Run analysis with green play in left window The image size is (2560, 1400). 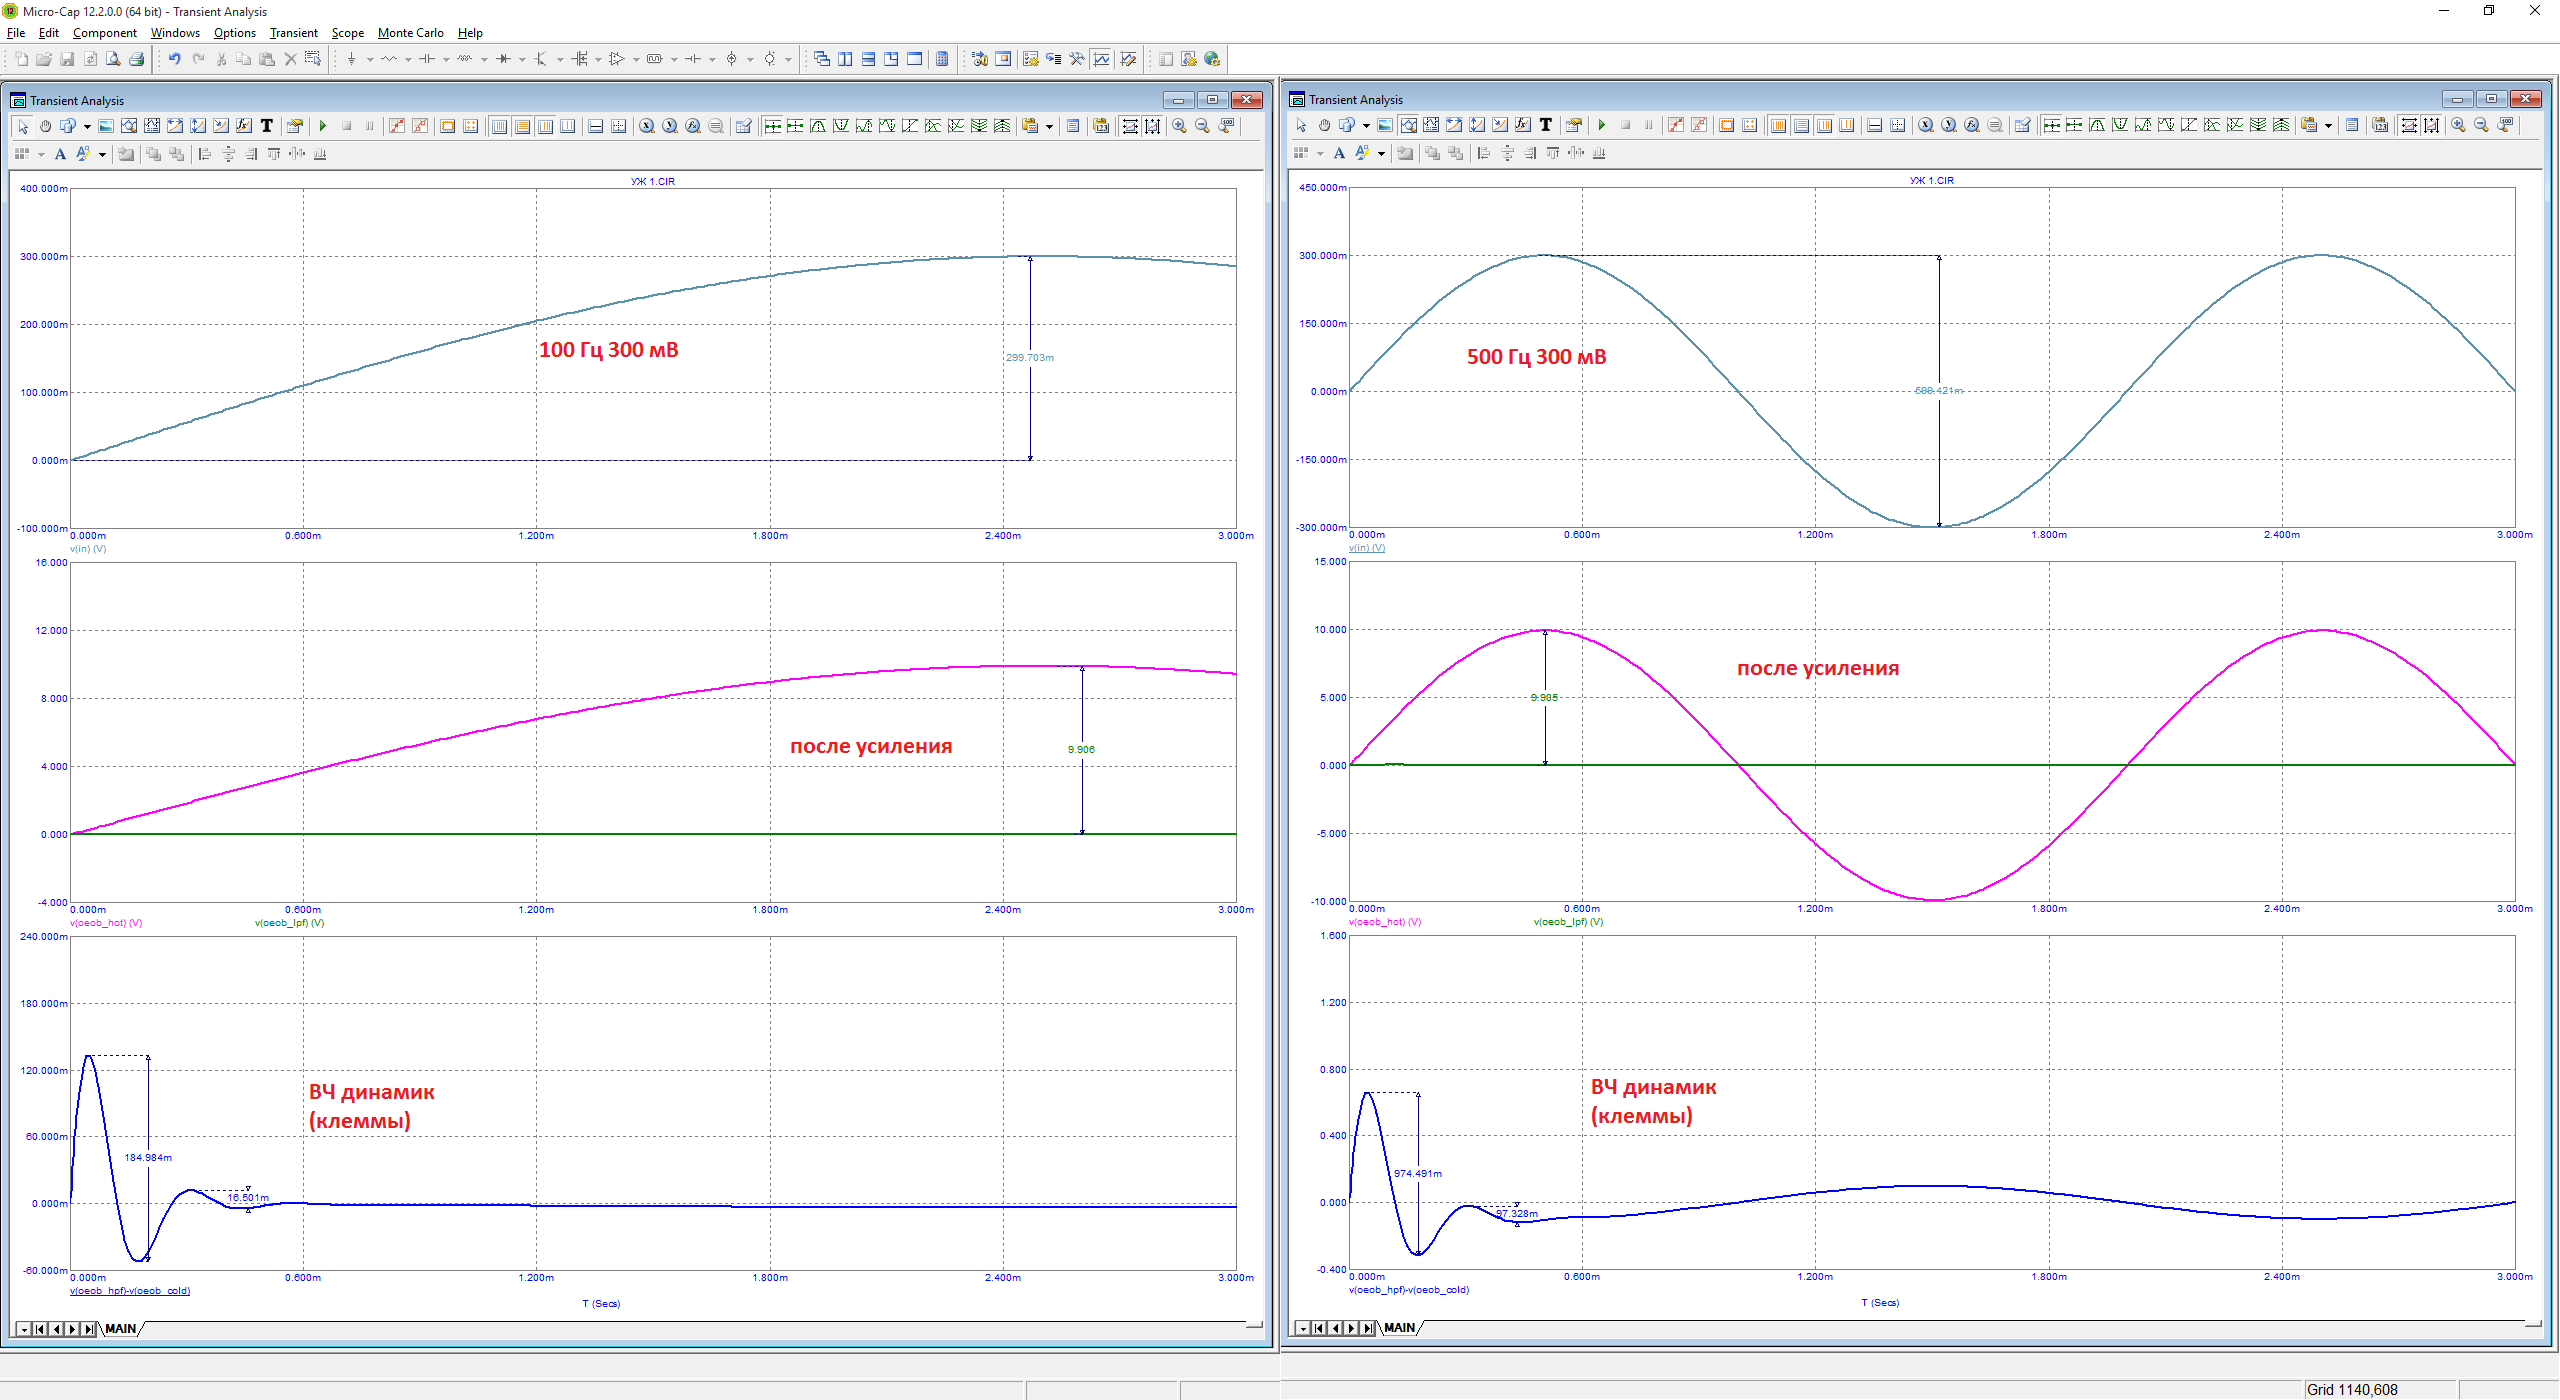coord(323,126)
